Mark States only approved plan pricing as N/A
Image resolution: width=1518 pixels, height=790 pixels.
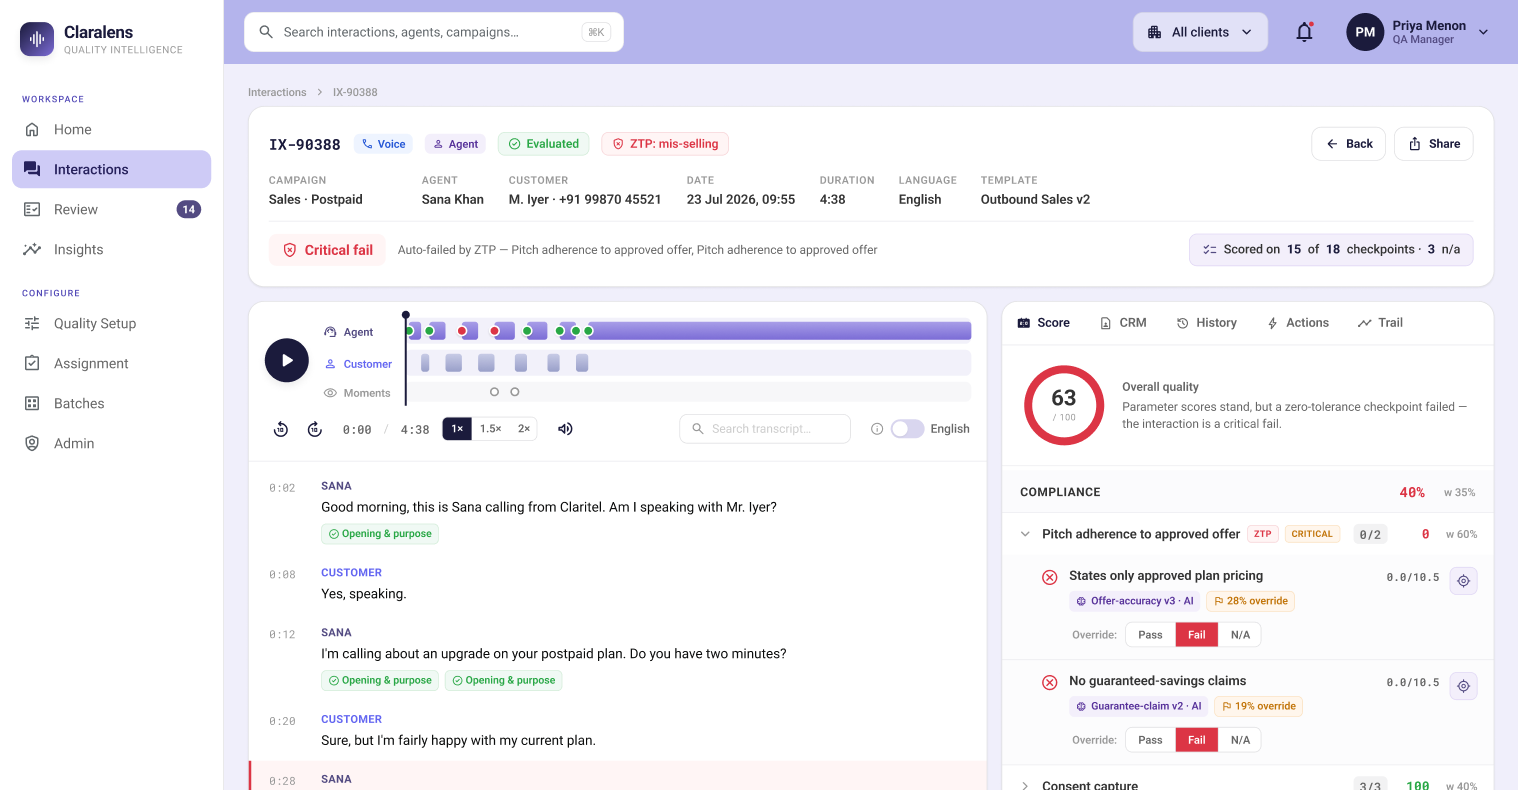pyautogui.click(x=1240, y=635)
